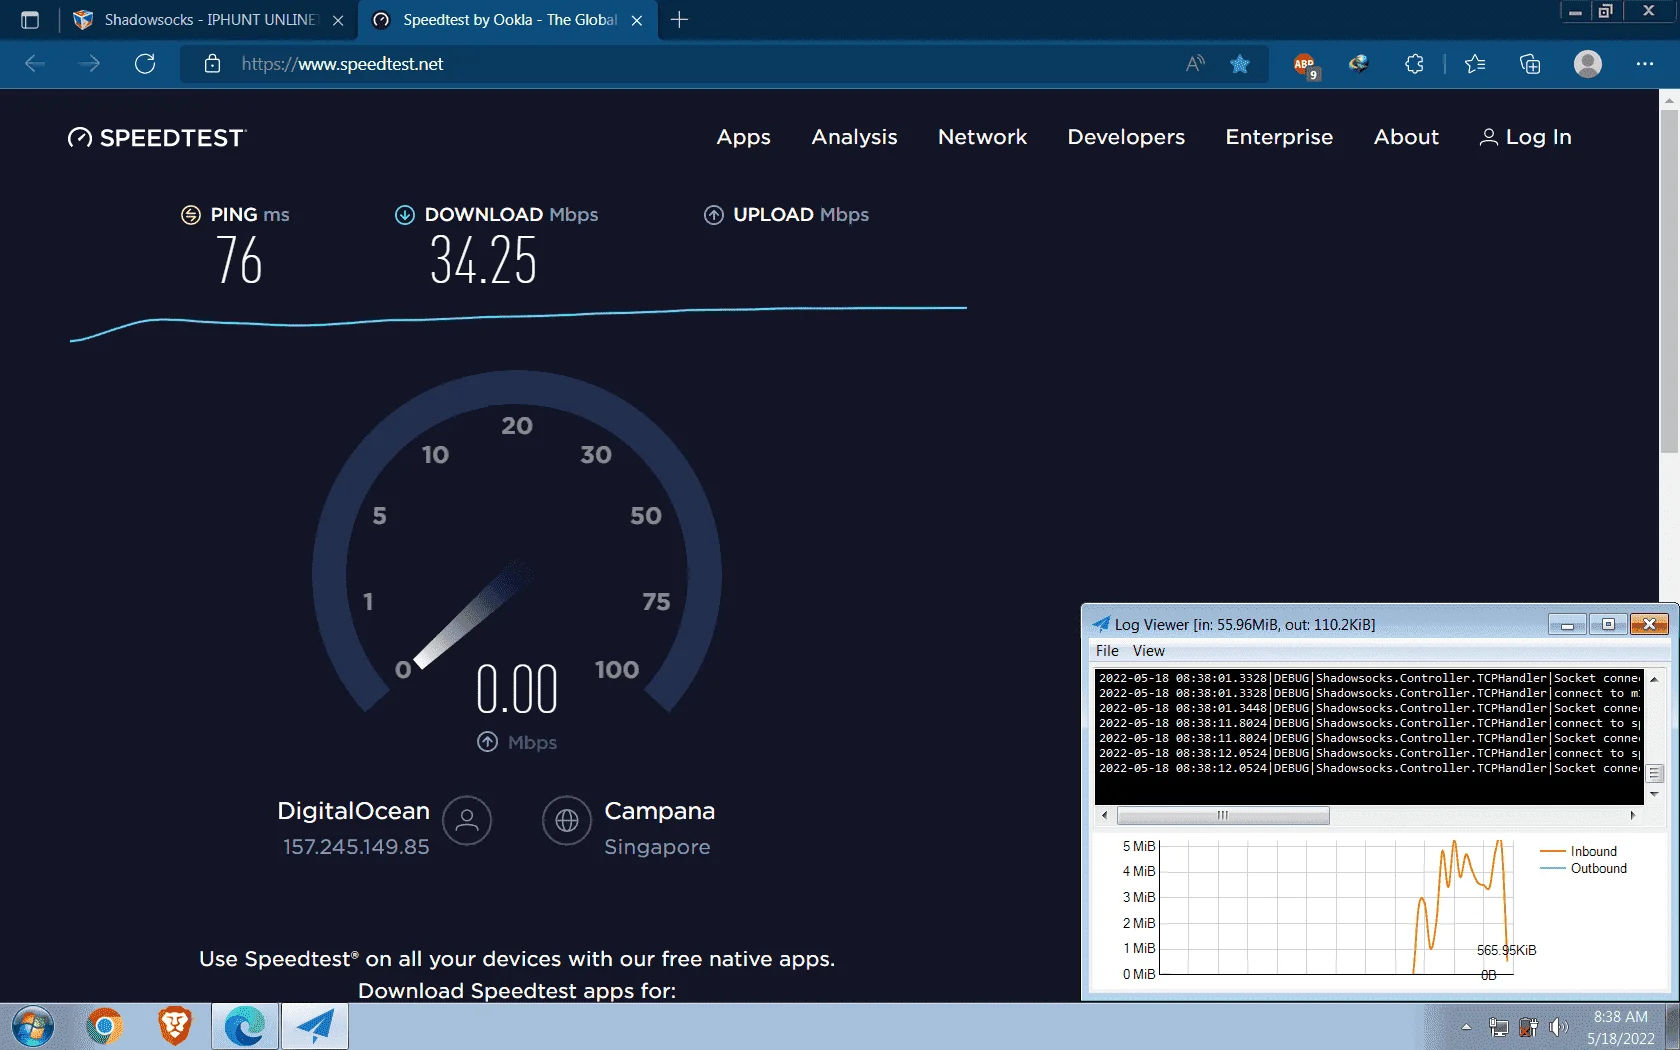Image resolution: width=1680 pixels, height=1050 pixels.
Task: Refresh the speedtest.net page
Action: 145,64
